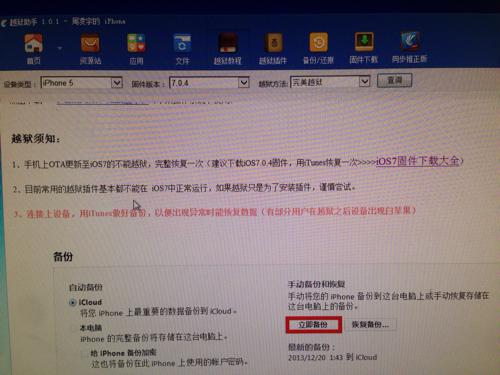
Task: Click the 立即备份 backup now button
Action: tap(313, 325)
